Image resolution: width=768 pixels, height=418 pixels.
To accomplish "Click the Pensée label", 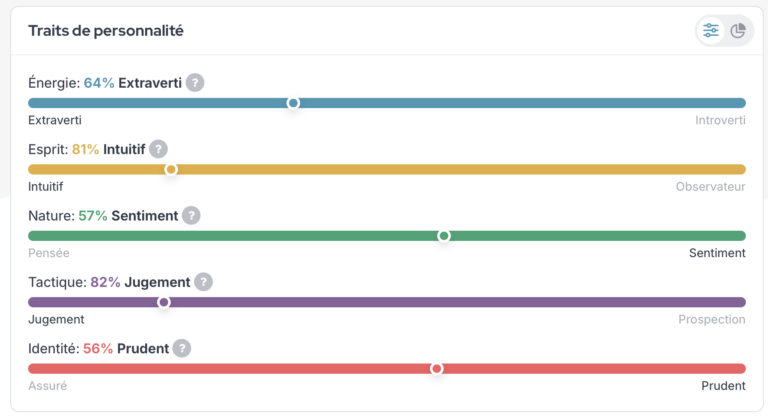I will [49, 253].
